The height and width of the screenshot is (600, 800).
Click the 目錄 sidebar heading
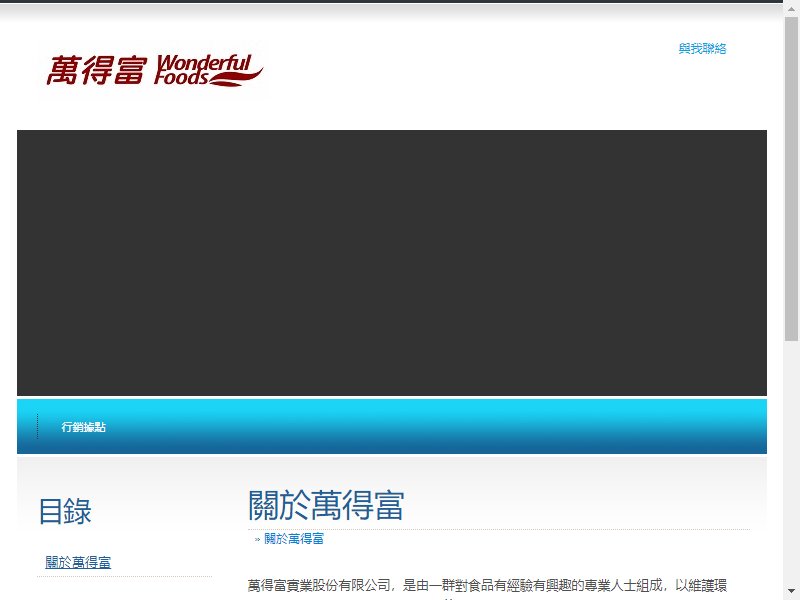click(x=65, y=511)
